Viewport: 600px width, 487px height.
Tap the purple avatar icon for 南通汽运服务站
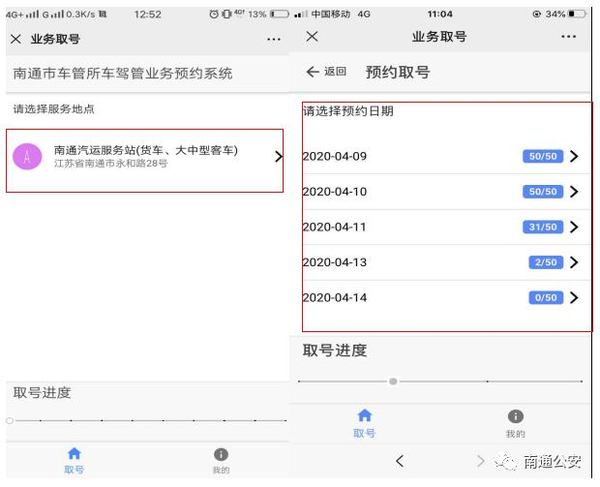[x=27, y=156]
